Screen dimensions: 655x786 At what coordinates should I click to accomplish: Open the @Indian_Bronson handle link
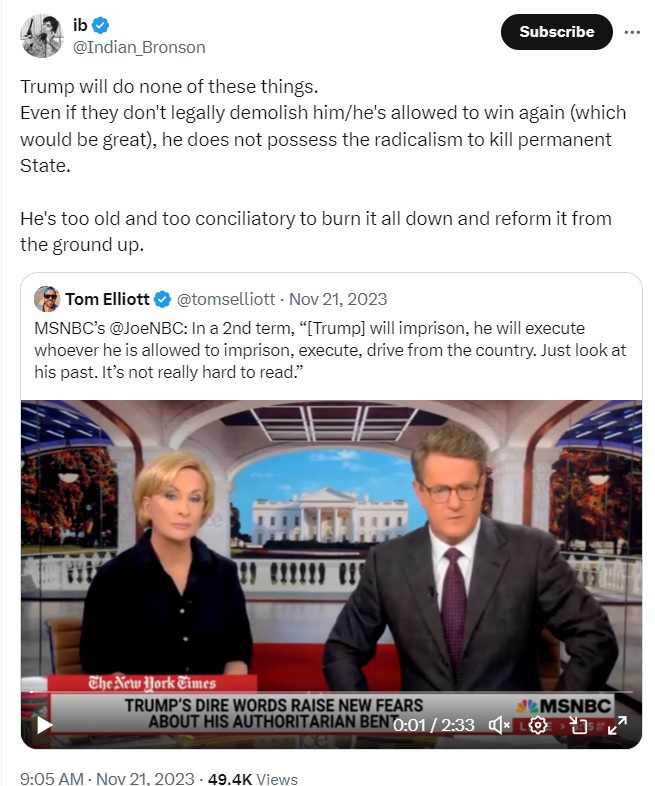pyautogui.click(x=139, y=47)
